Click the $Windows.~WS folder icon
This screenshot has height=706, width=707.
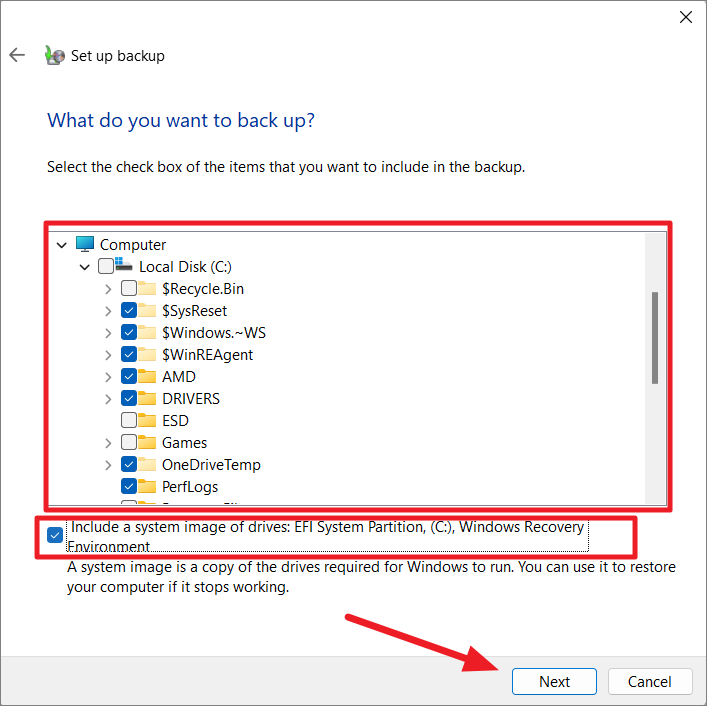tap(147, 332)
